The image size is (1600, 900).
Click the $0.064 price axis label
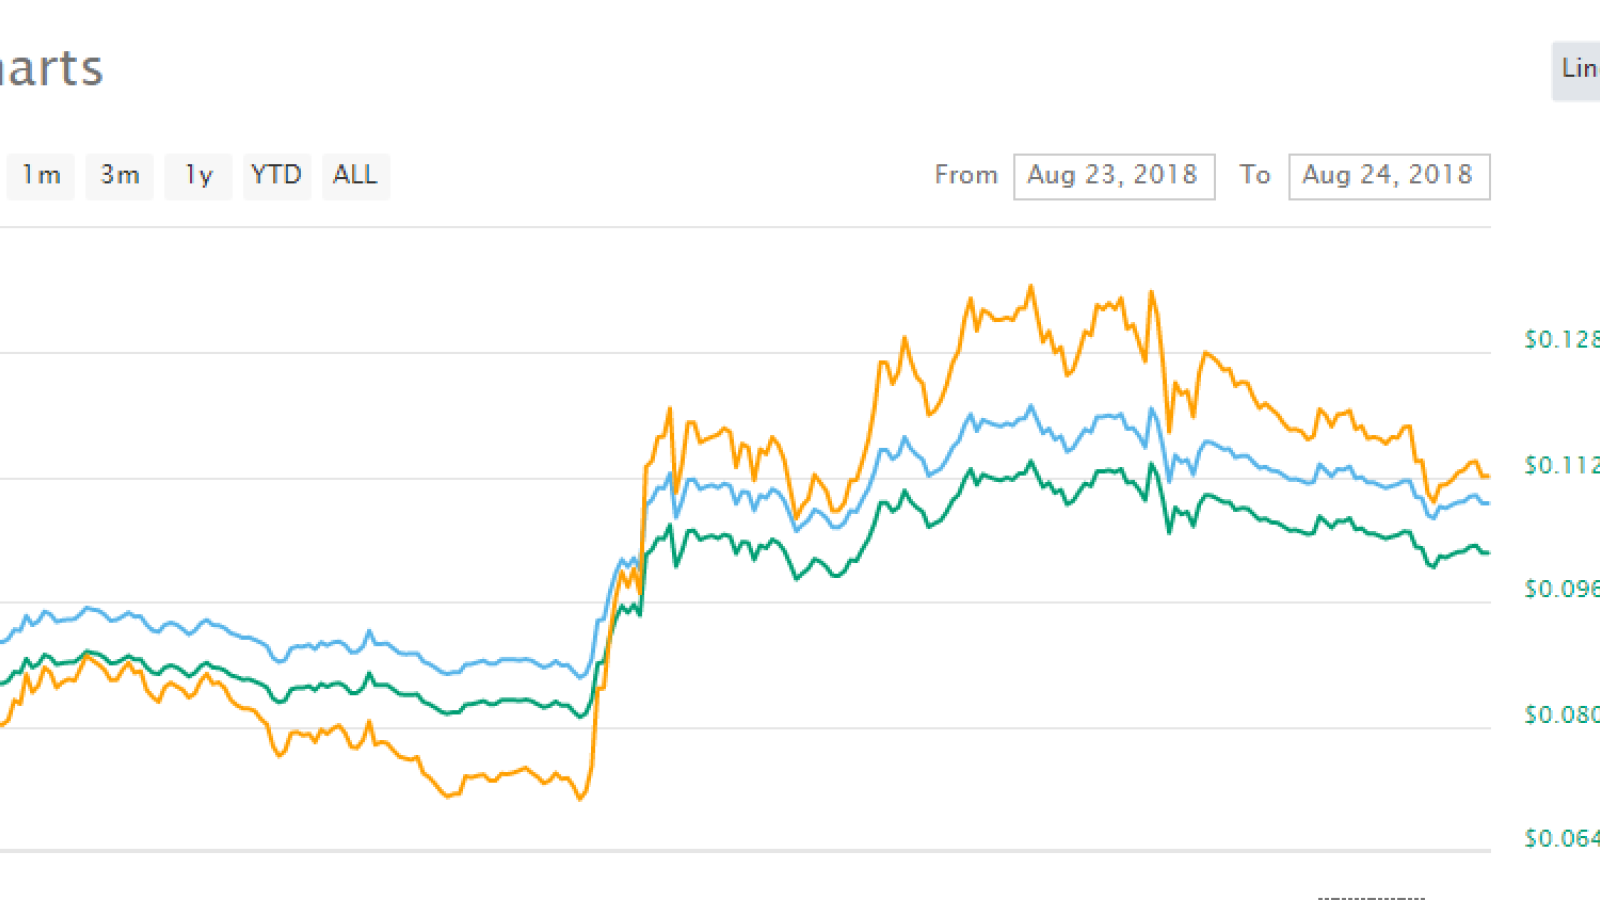(x=1561, y=838)
